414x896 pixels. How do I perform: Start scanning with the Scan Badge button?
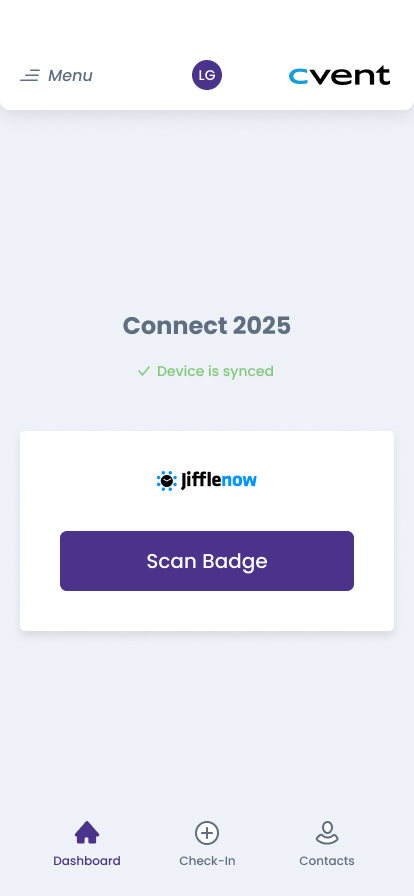pos(207,561)
